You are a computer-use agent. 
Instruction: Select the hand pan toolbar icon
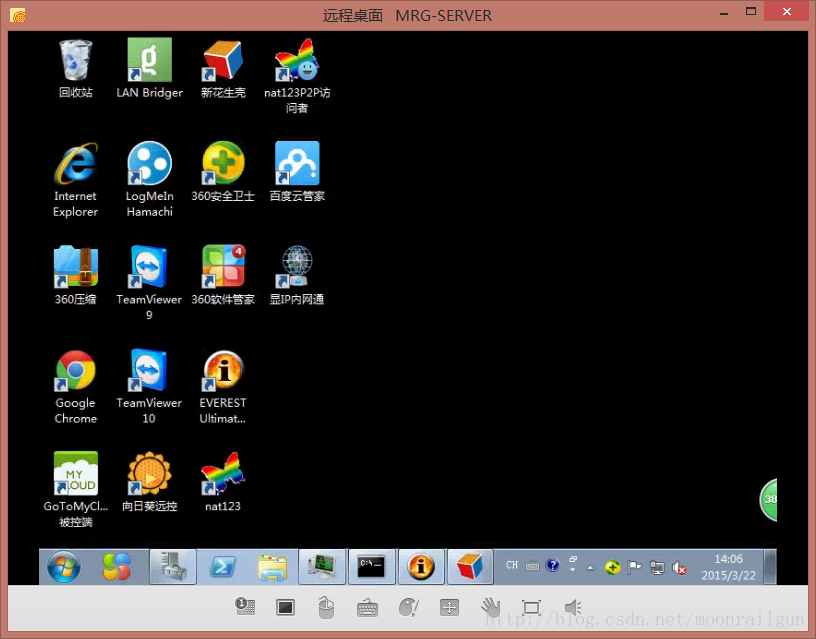pos(490,607)
